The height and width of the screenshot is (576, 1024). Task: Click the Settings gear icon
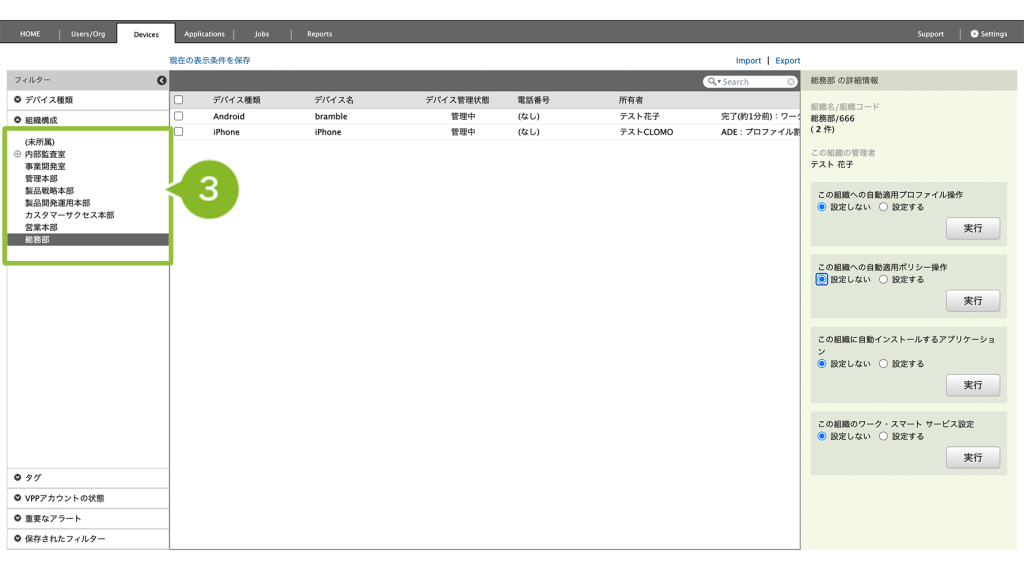pyautogui.click(x=975, y=34)
